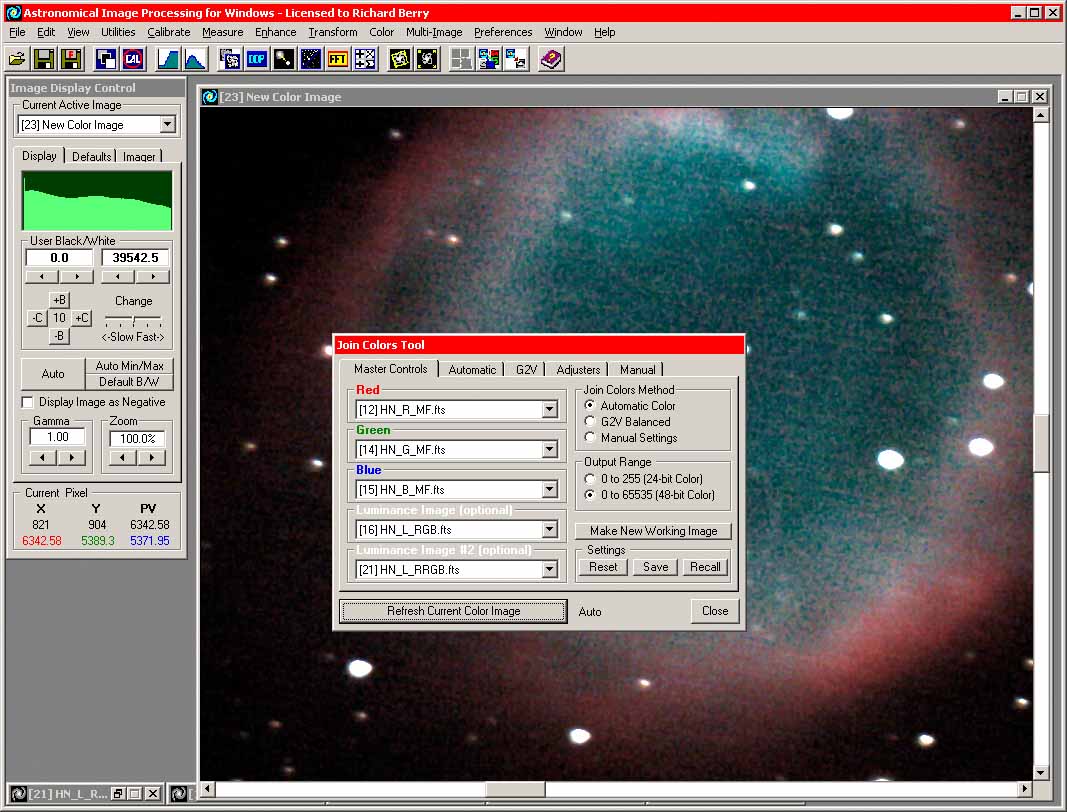Open the Multi-Image menu
Image resolution: width=1067 pixels, height=812 pixels.
tap(433, 32)
